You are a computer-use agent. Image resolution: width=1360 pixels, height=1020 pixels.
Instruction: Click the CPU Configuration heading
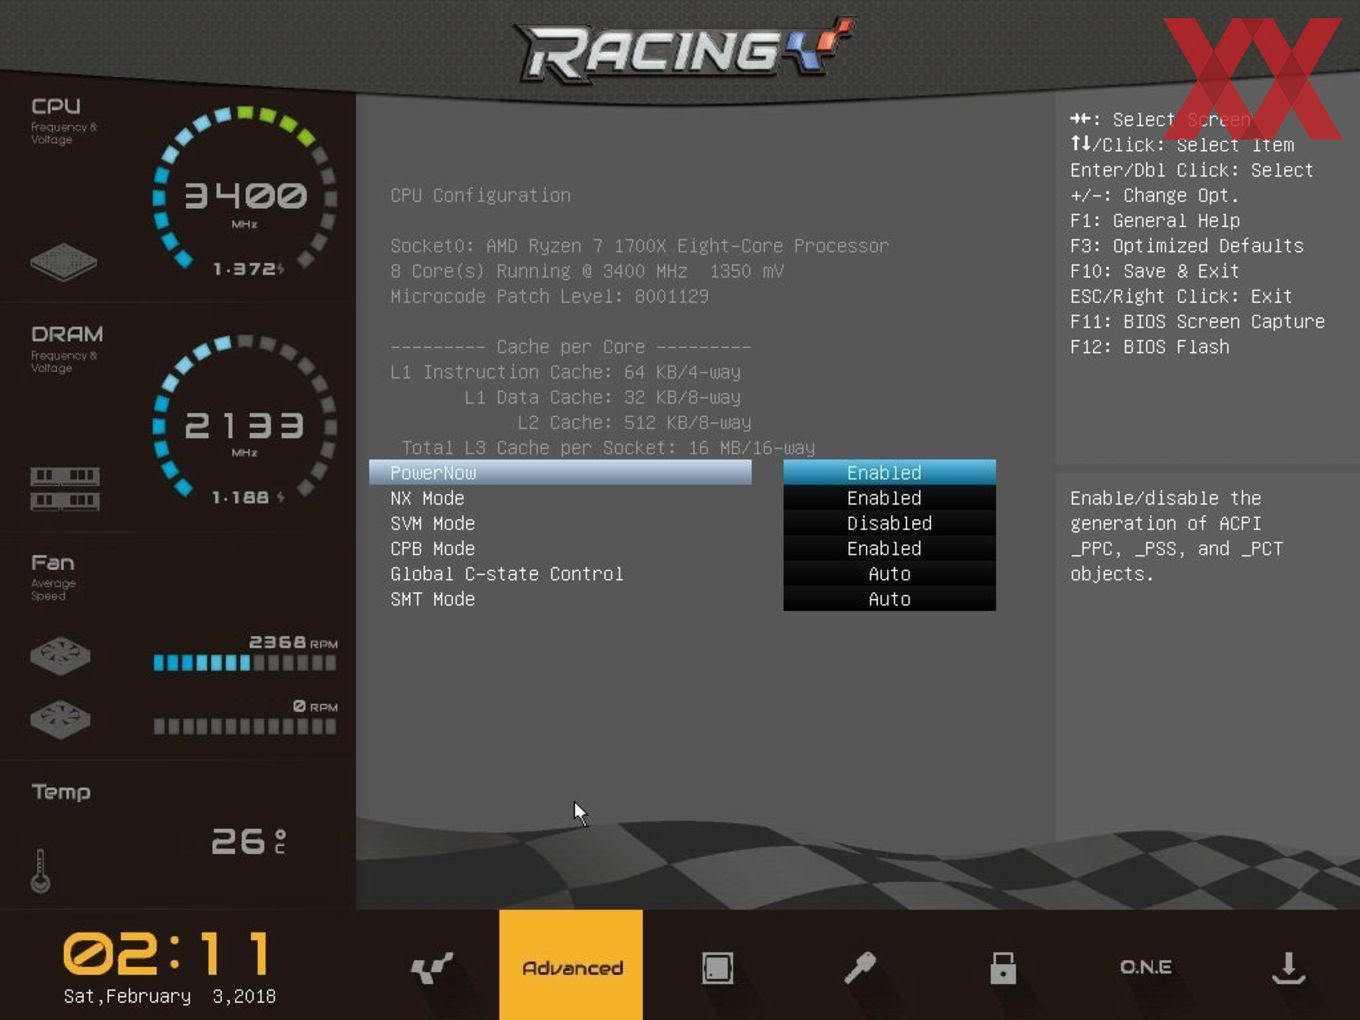click(x=480, y=195)
